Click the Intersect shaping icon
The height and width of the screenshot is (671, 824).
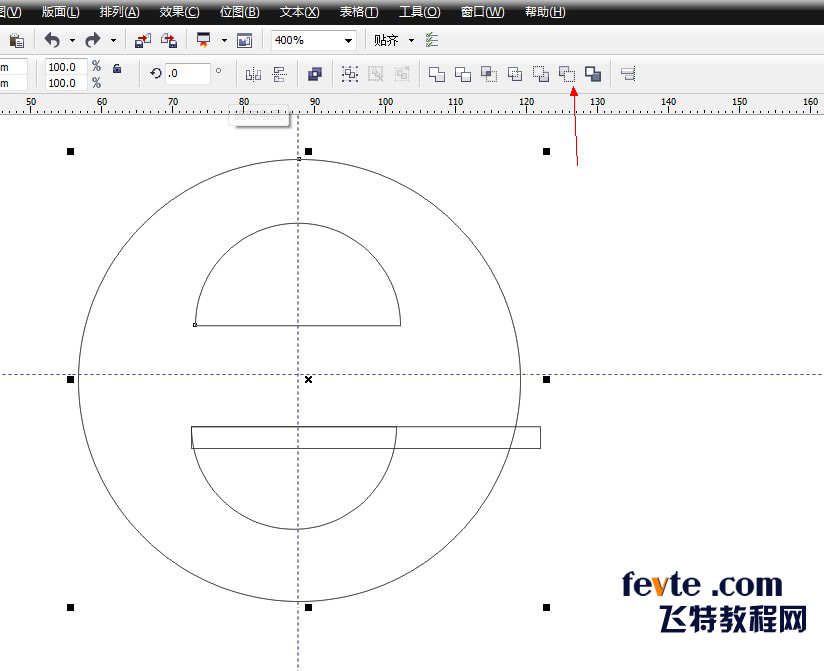pos(489,74)
